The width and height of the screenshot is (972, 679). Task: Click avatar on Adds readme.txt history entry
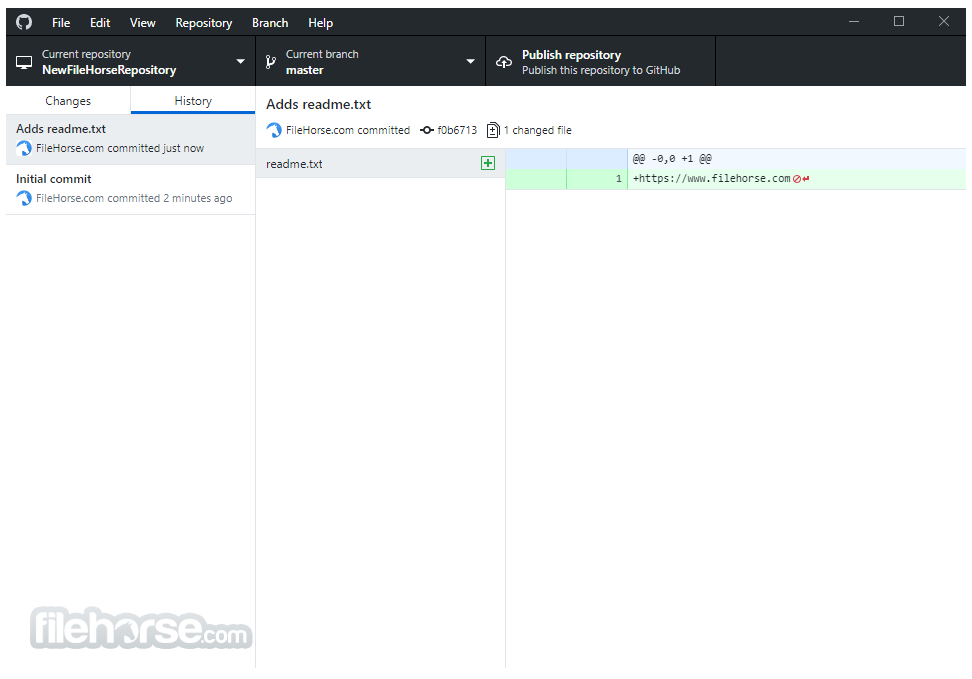tap(24, 148)
